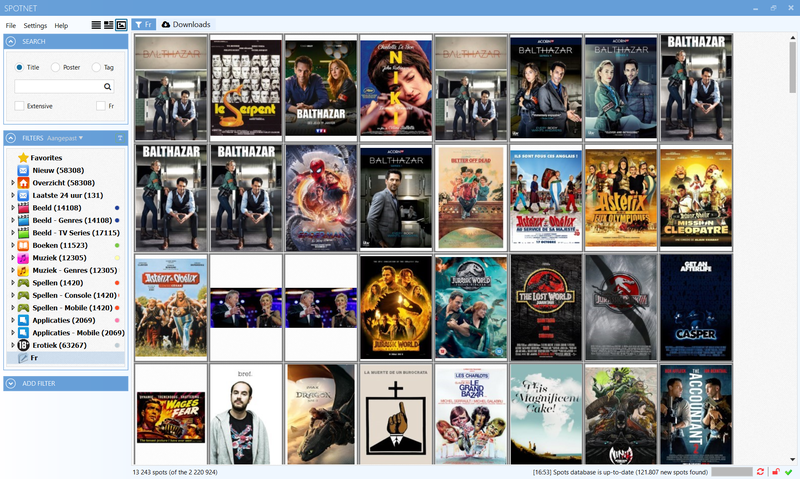Click the Beeld - Genres film icon
Screen dimensions: 800x479
pyautogui.click(x=23, y=220)
